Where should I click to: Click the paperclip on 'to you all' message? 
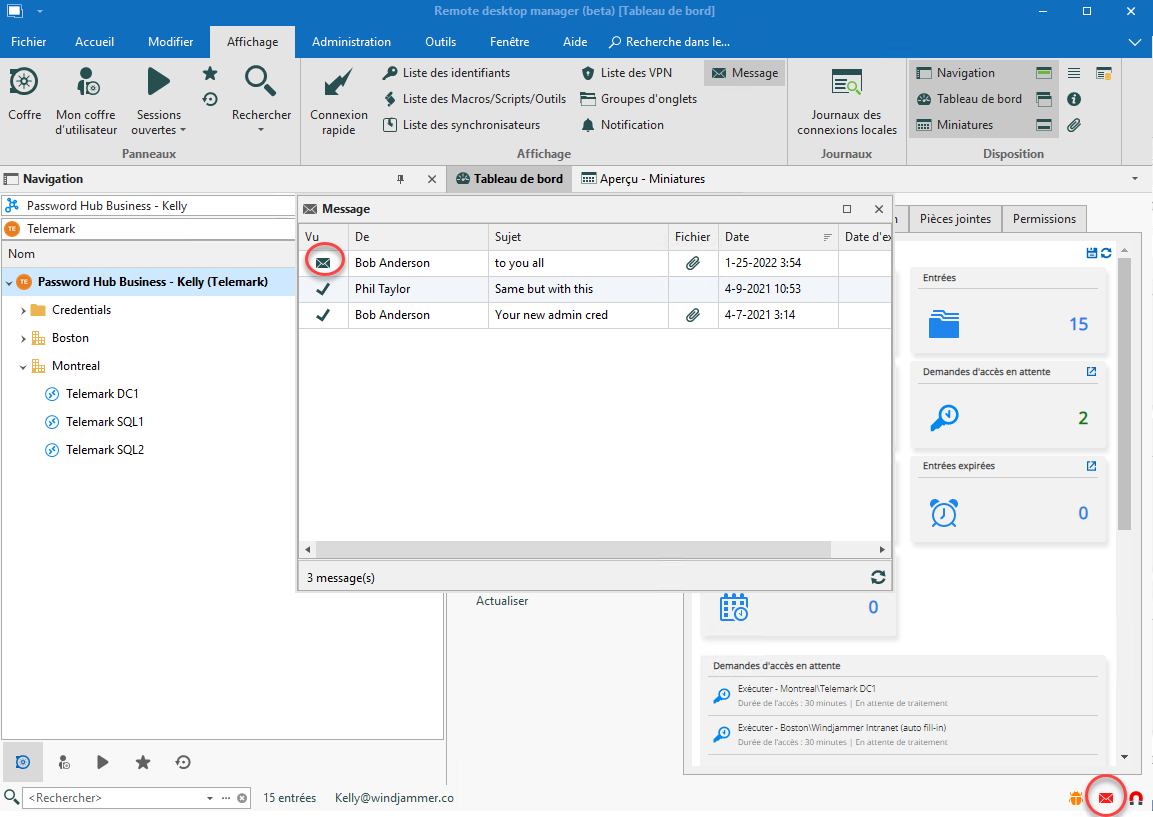692,263
